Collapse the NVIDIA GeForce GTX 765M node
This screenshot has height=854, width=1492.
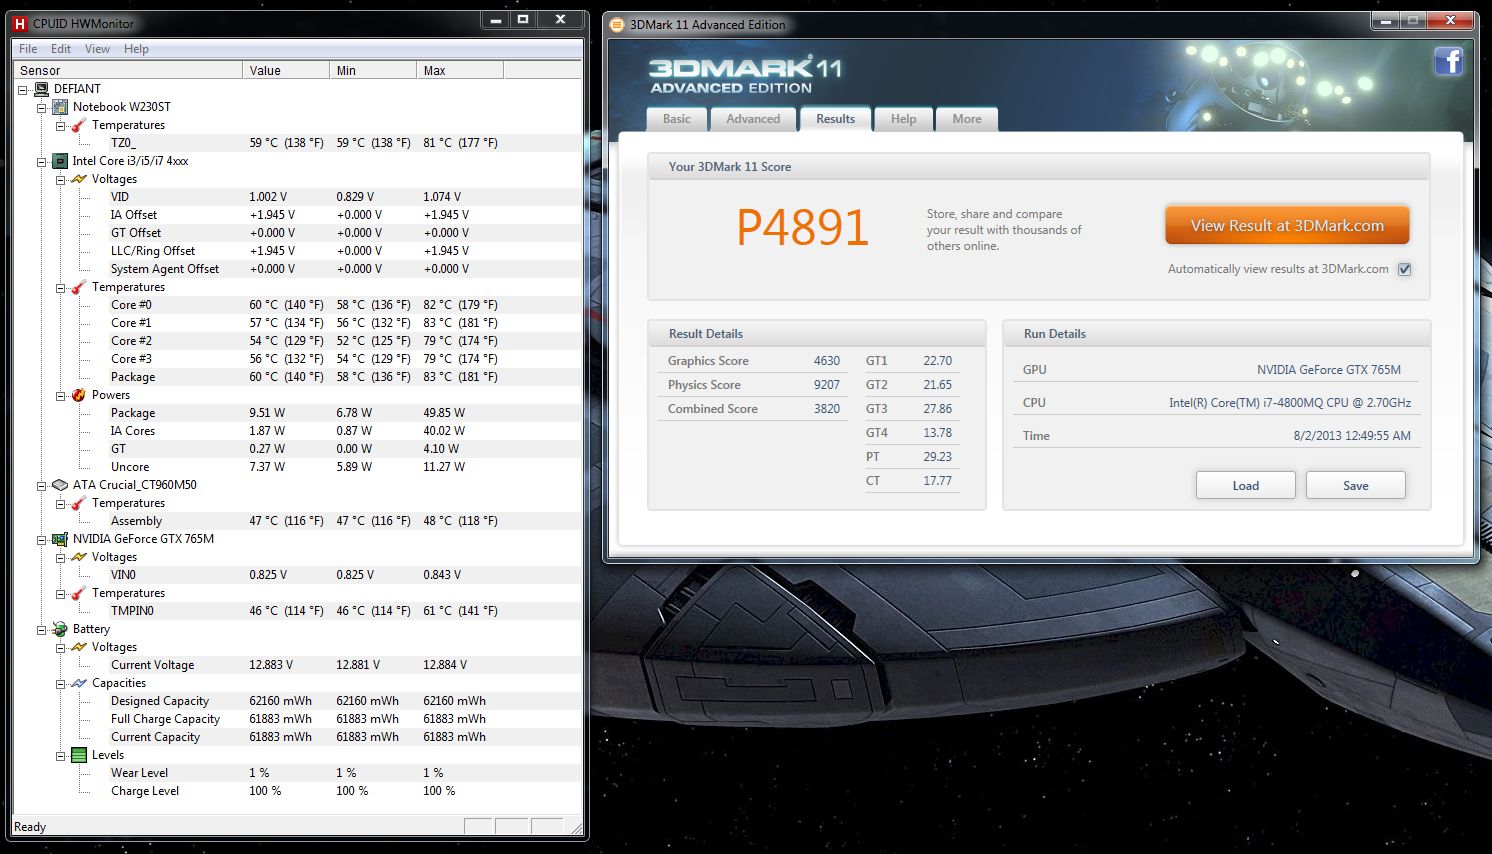42,539
